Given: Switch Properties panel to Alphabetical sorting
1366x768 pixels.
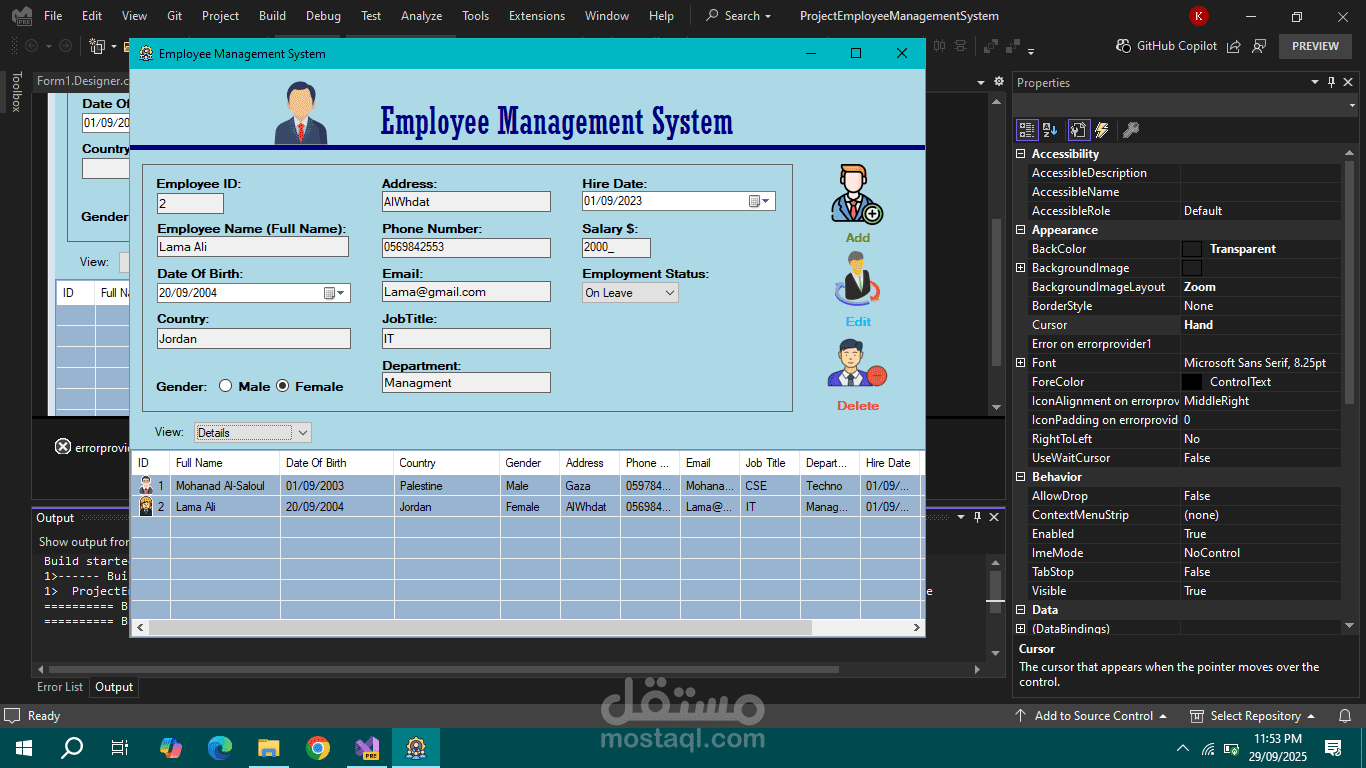Looking at the screenshot, I should pyautogui.click(x=1050, y=129).
